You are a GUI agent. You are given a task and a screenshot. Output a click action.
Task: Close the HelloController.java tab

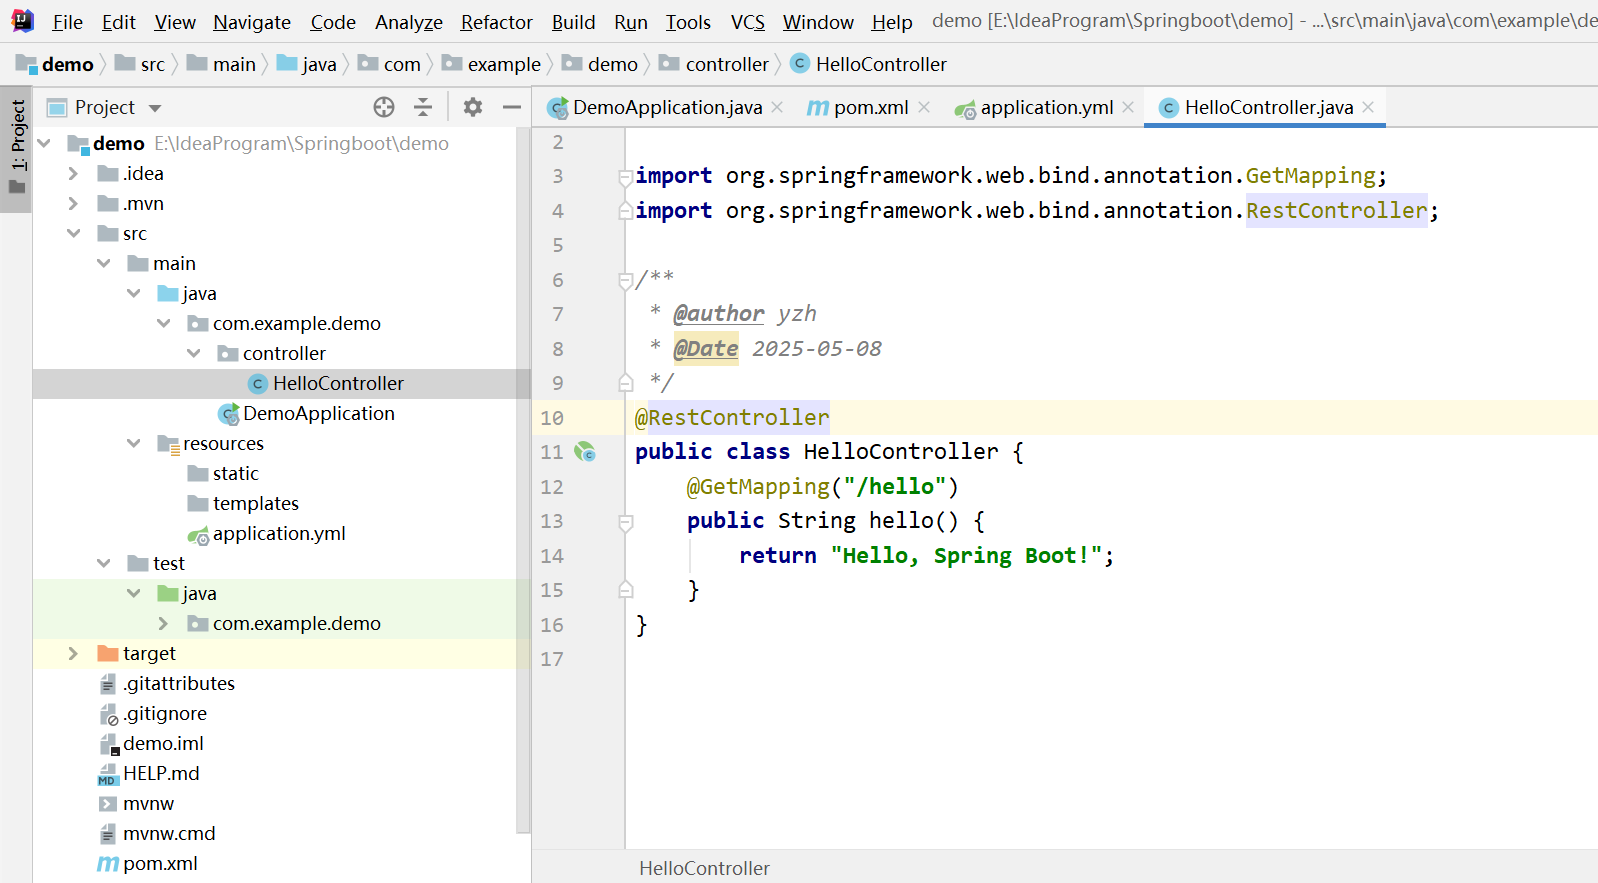pyautogui.click(x=1368, y=107)
